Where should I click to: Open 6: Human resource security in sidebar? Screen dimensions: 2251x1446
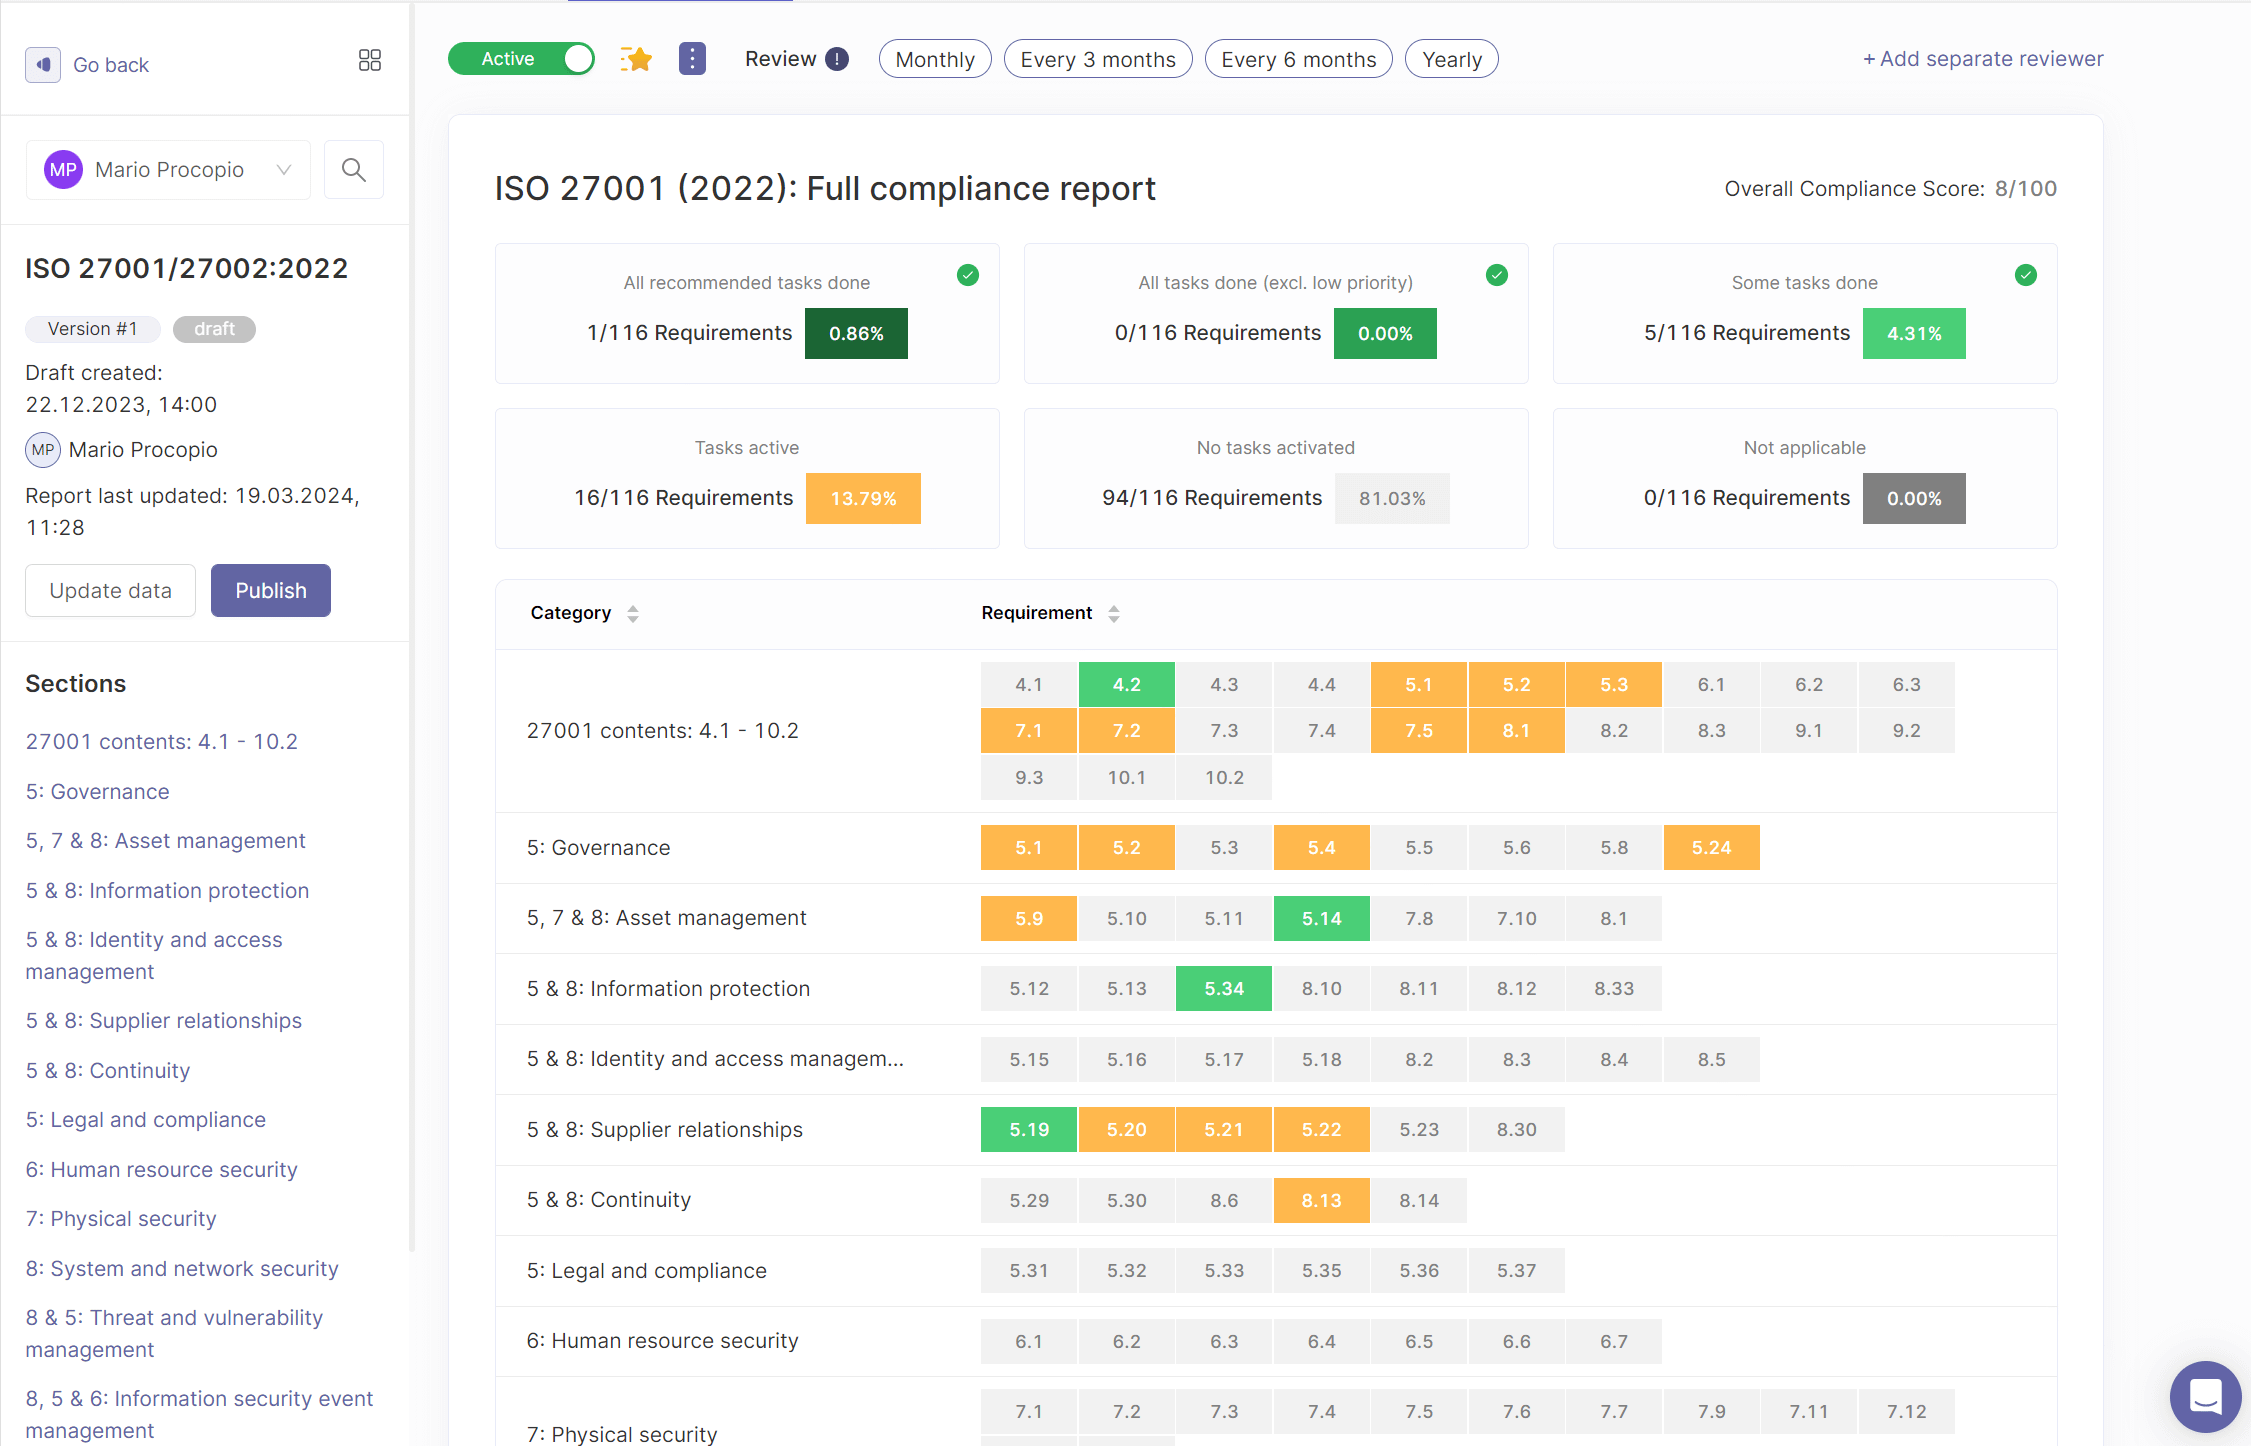(162, 1170)
